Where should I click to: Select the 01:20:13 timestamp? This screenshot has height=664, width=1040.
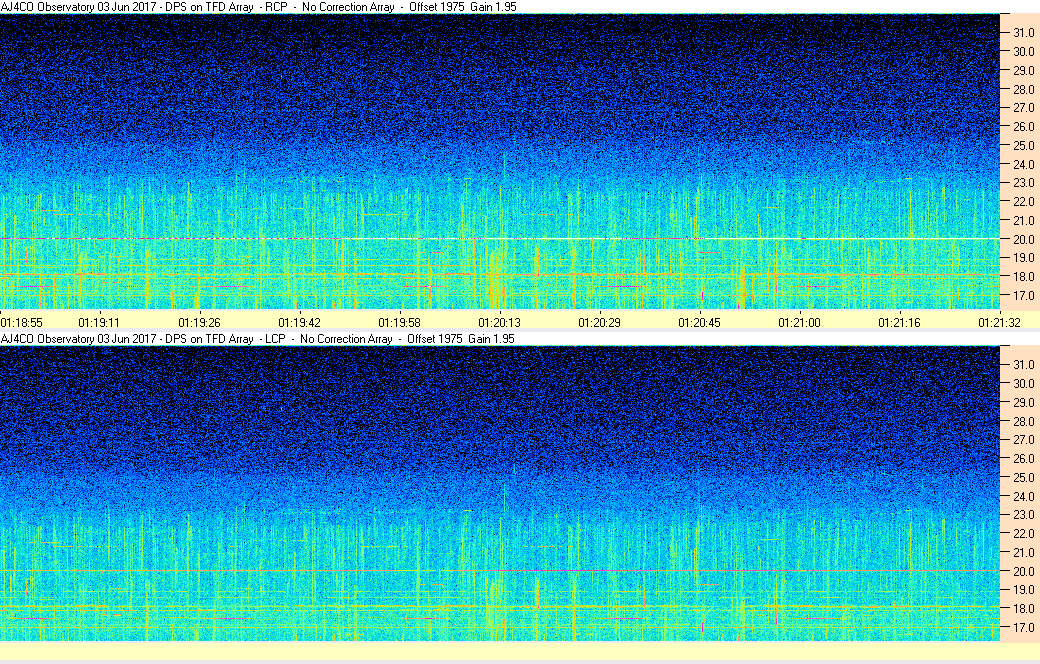pyautogui.click(x=499, y=322)
